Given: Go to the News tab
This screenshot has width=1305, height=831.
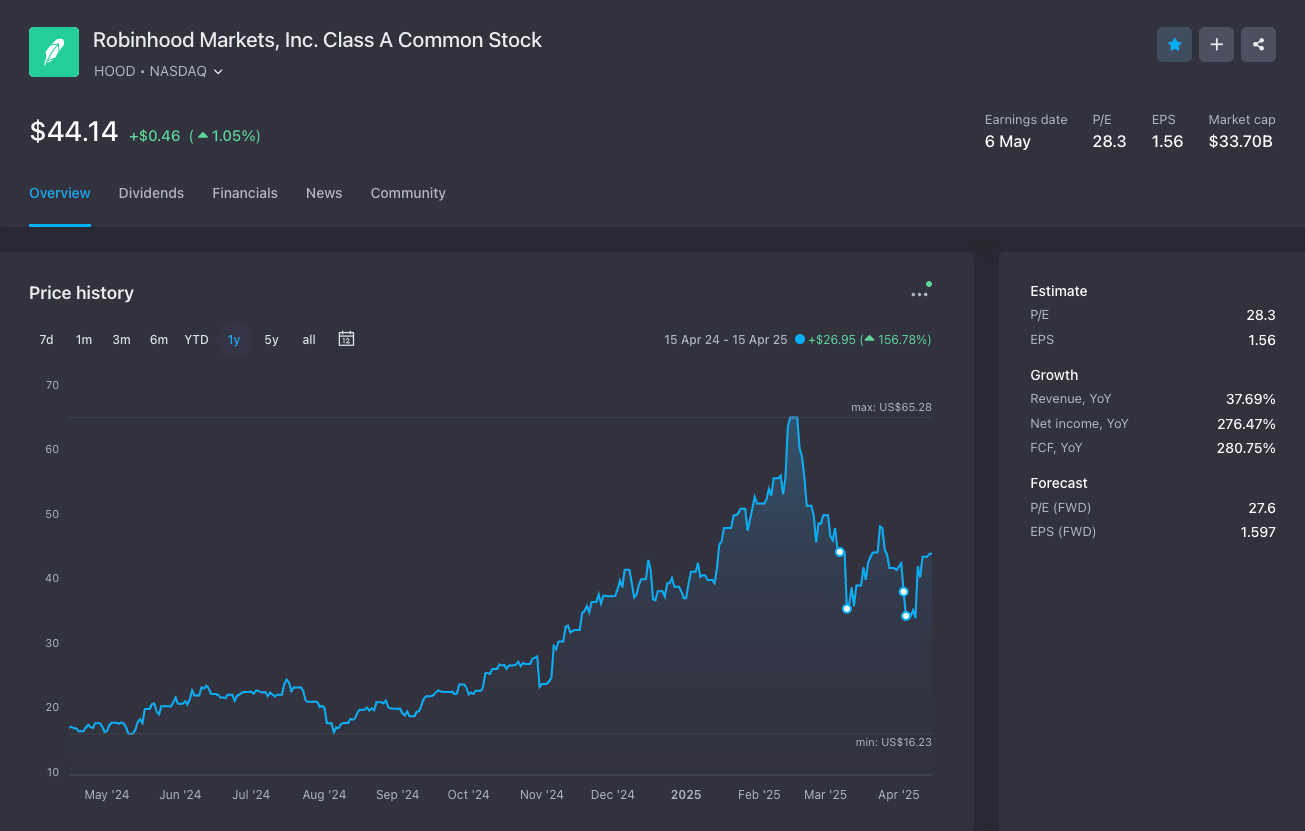Looking at the screenshot, I should point(324,193).
